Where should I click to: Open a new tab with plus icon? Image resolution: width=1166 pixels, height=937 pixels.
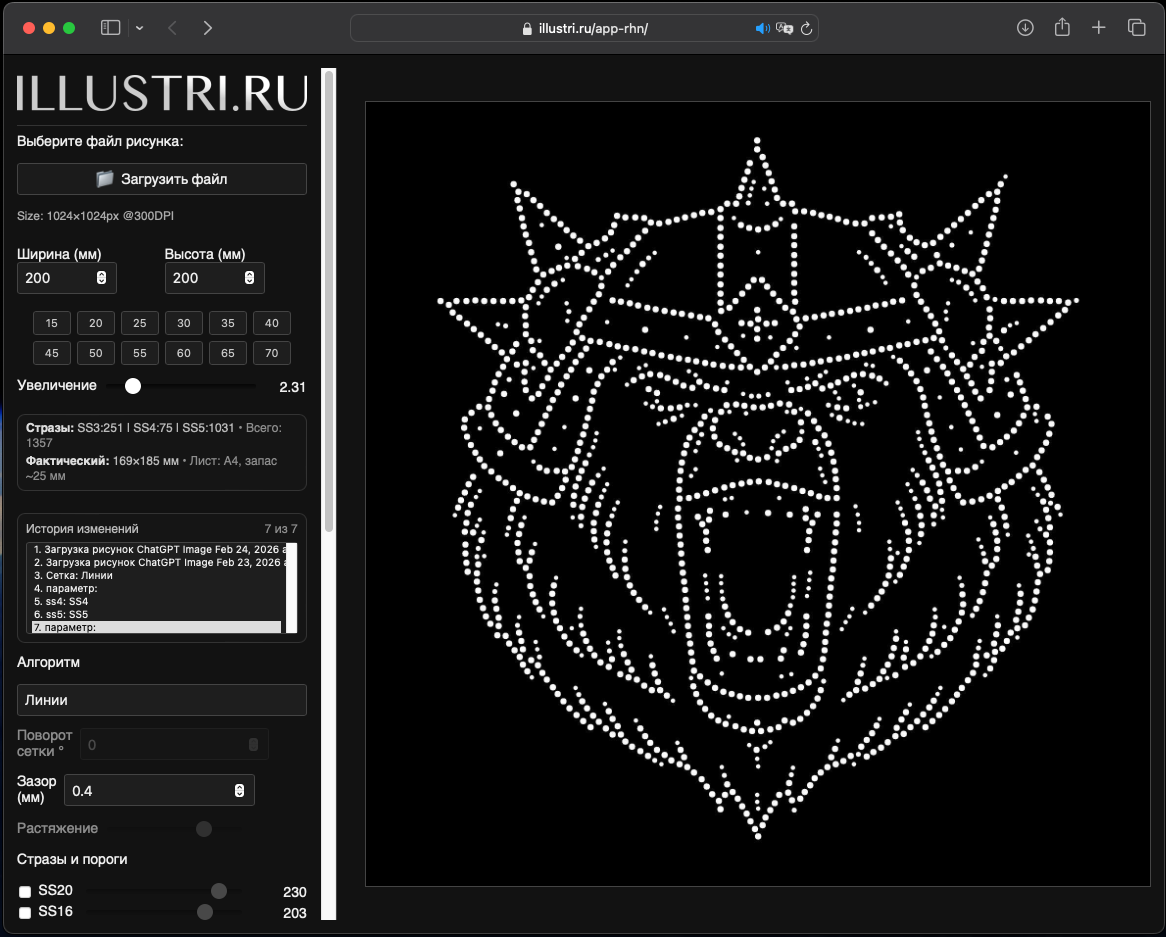click(x=1099, y=28)
